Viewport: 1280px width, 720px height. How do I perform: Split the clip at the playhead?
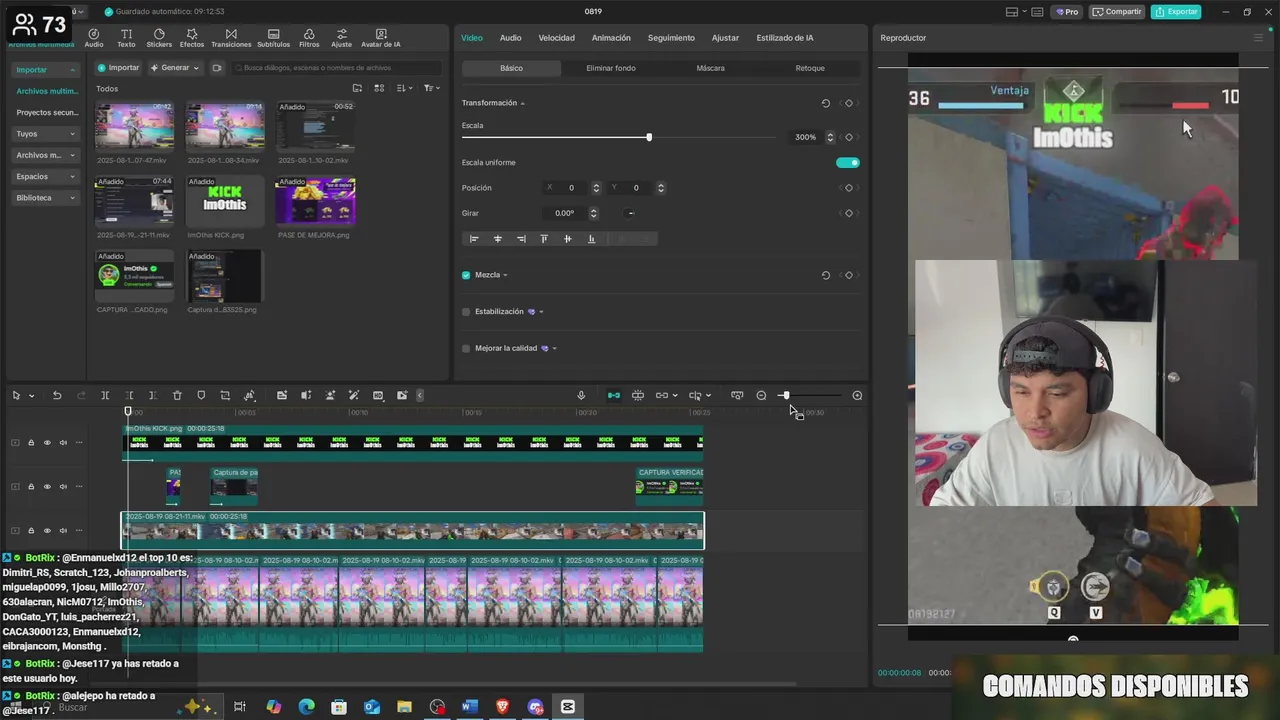pyautogui.click(x=105, y=395)
